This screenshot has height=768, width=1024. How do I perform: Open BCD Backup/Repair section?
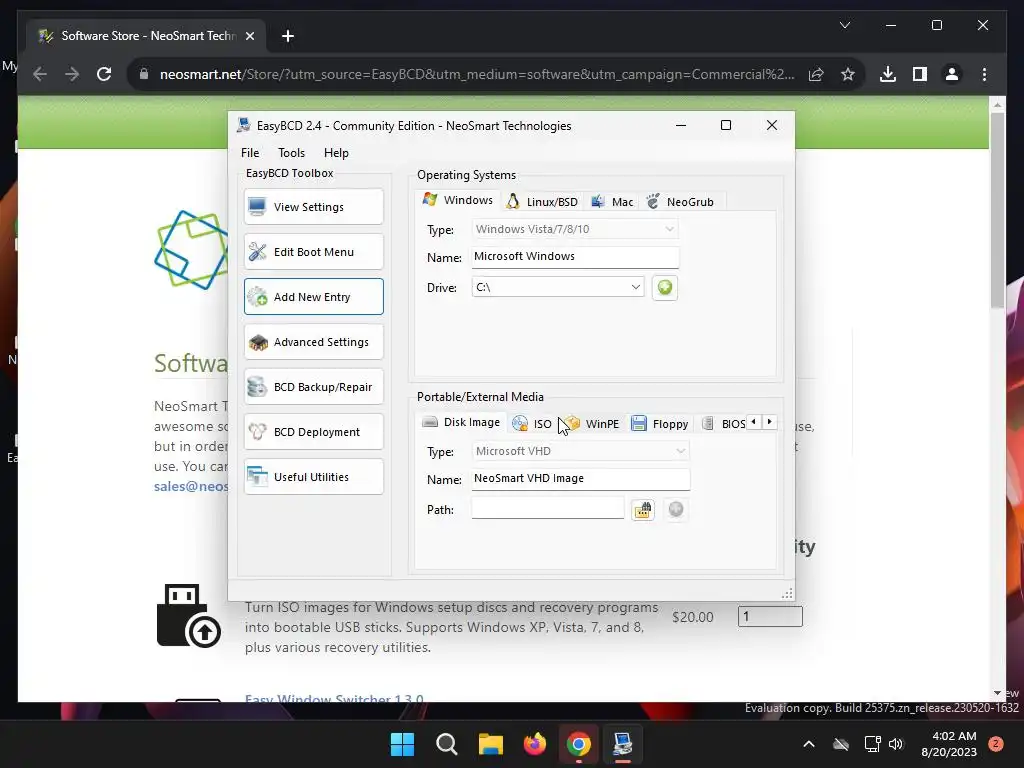click(x=313, y=387)
